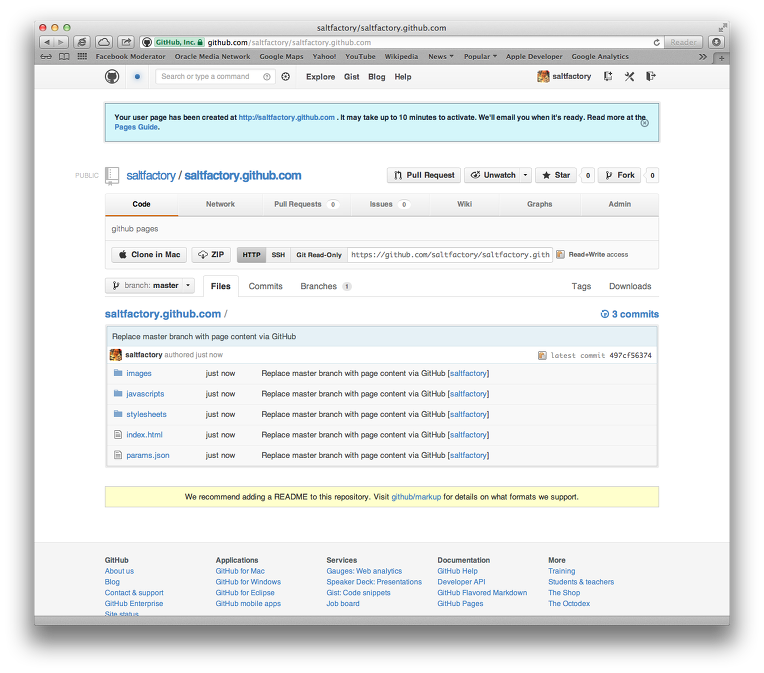Click the search or type a command field
The image size is (764, 673).
pyautogui.click(x=215, y=77)
